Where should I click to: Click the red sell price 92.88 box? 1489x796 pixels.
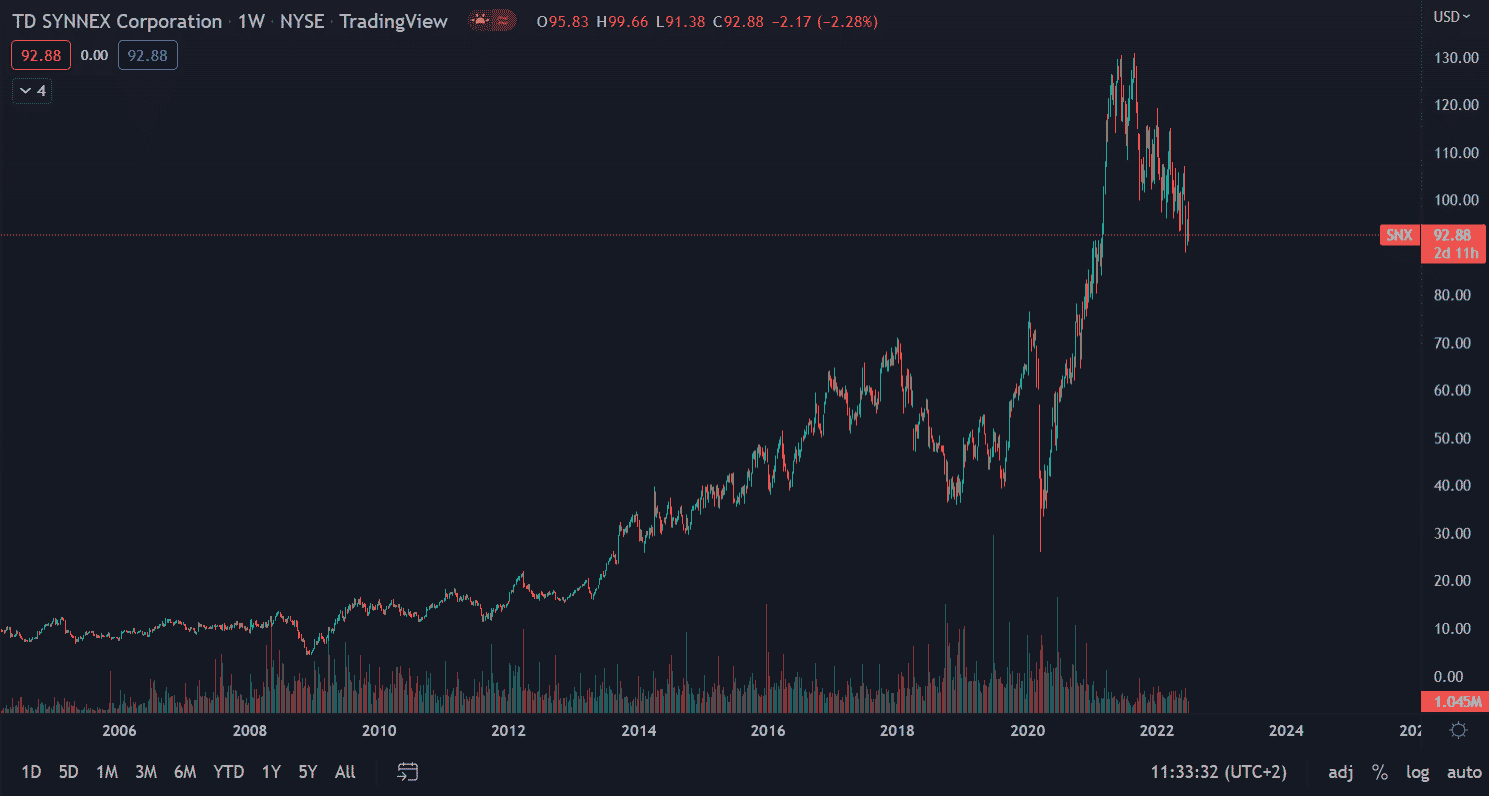41,55
